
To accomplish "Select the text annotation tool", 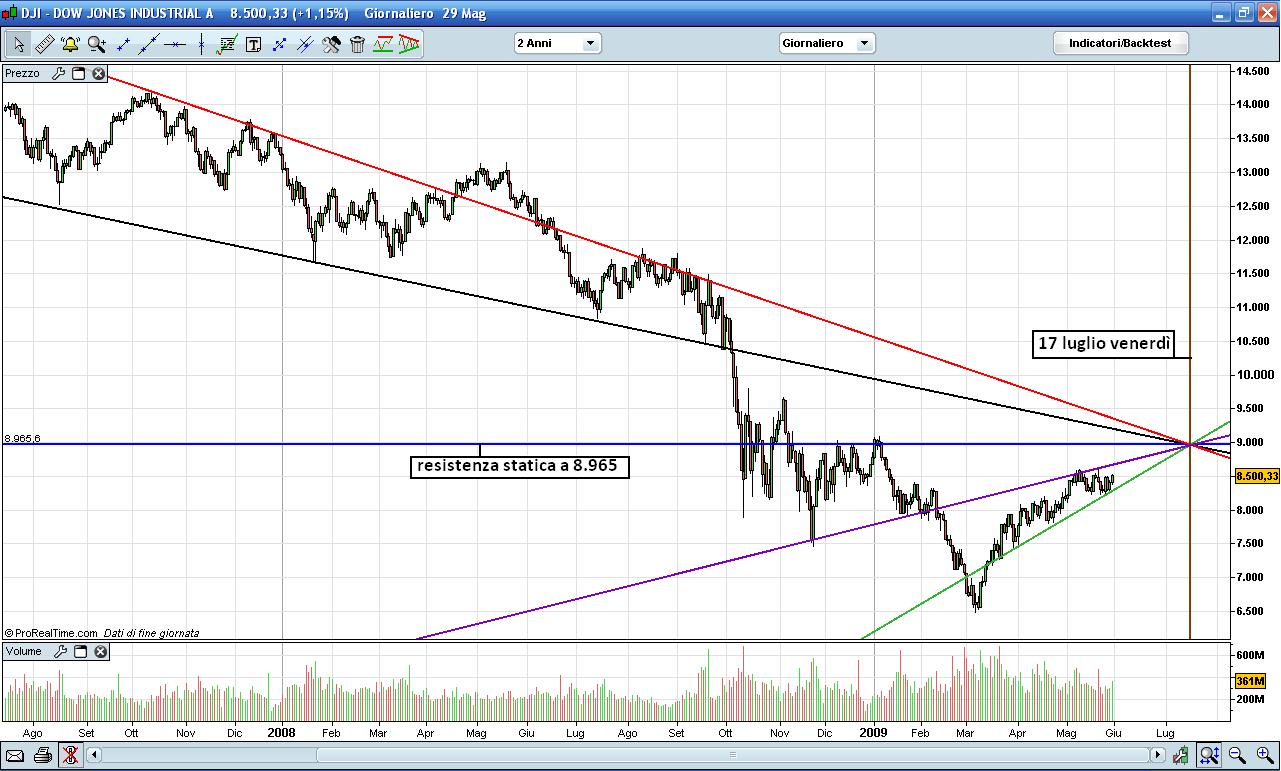I will pos(253,44).
